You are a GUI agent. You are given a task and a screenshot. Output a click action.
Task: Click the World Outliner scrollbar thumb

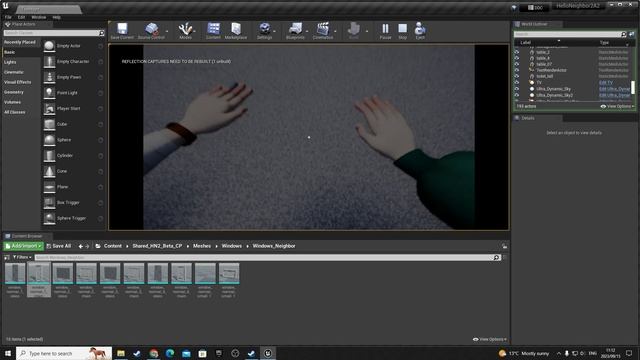tap(633, 87)
